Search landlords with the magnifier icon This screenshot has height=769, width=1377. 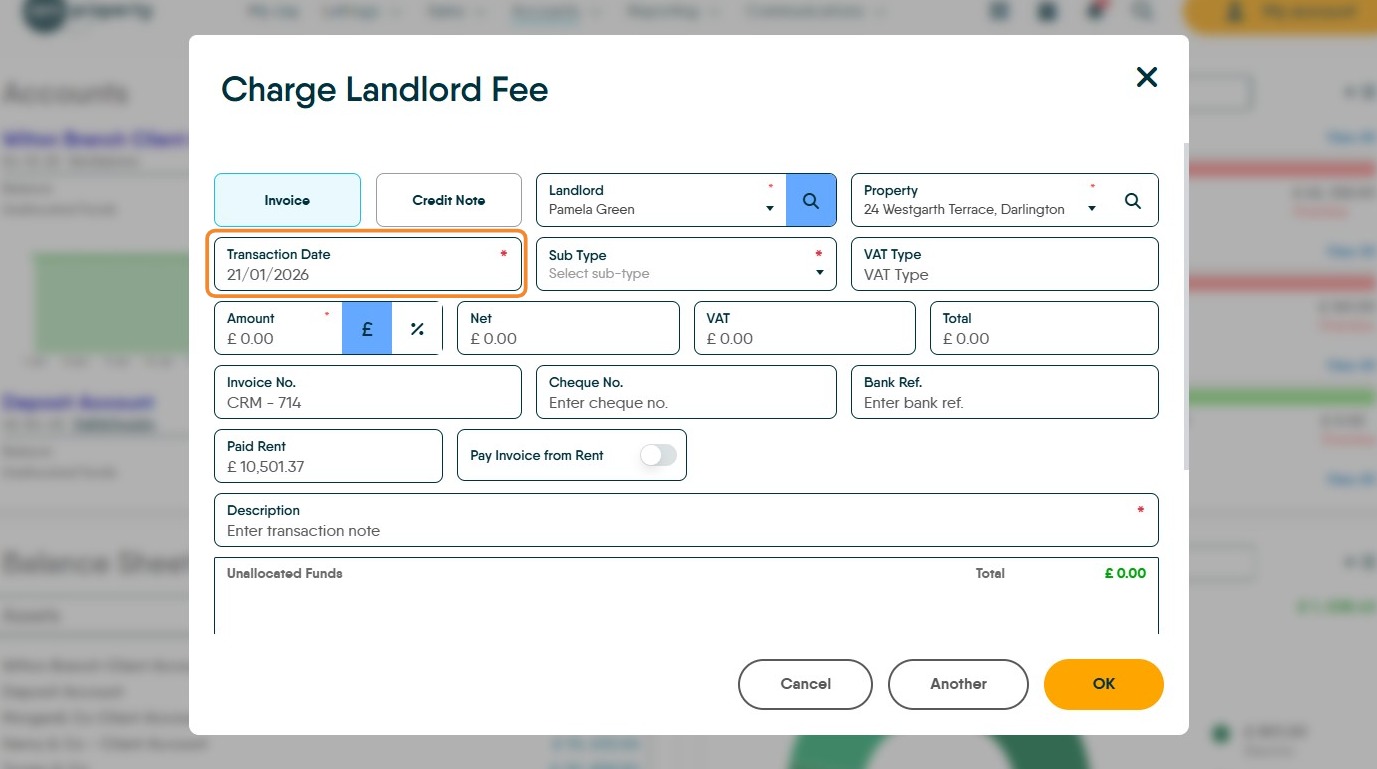coord(811,201)
